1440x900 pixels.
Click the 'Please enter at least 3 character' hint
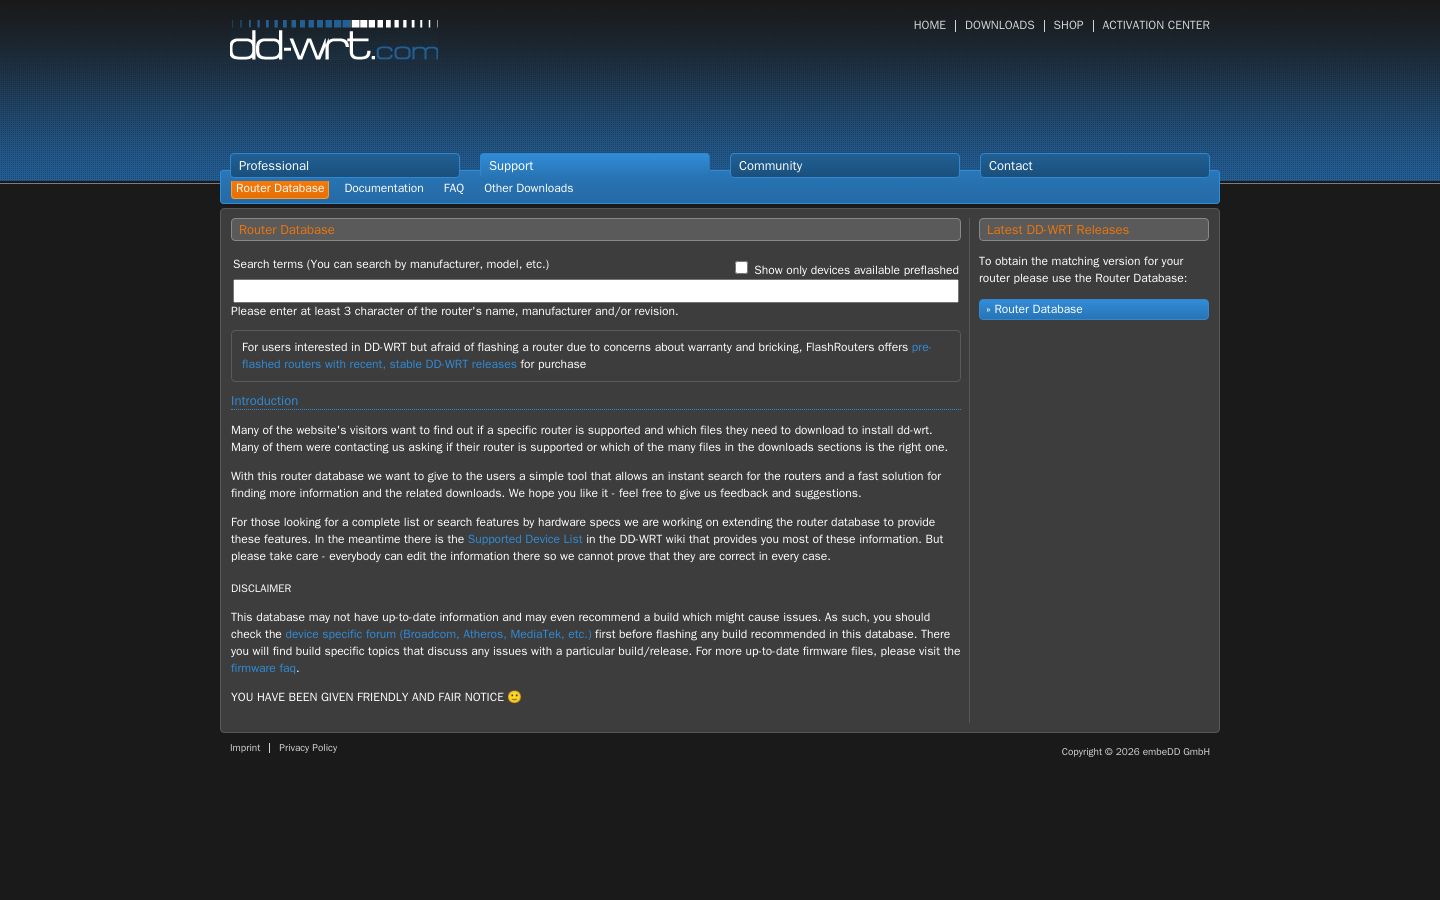click(x=455, y=311)
